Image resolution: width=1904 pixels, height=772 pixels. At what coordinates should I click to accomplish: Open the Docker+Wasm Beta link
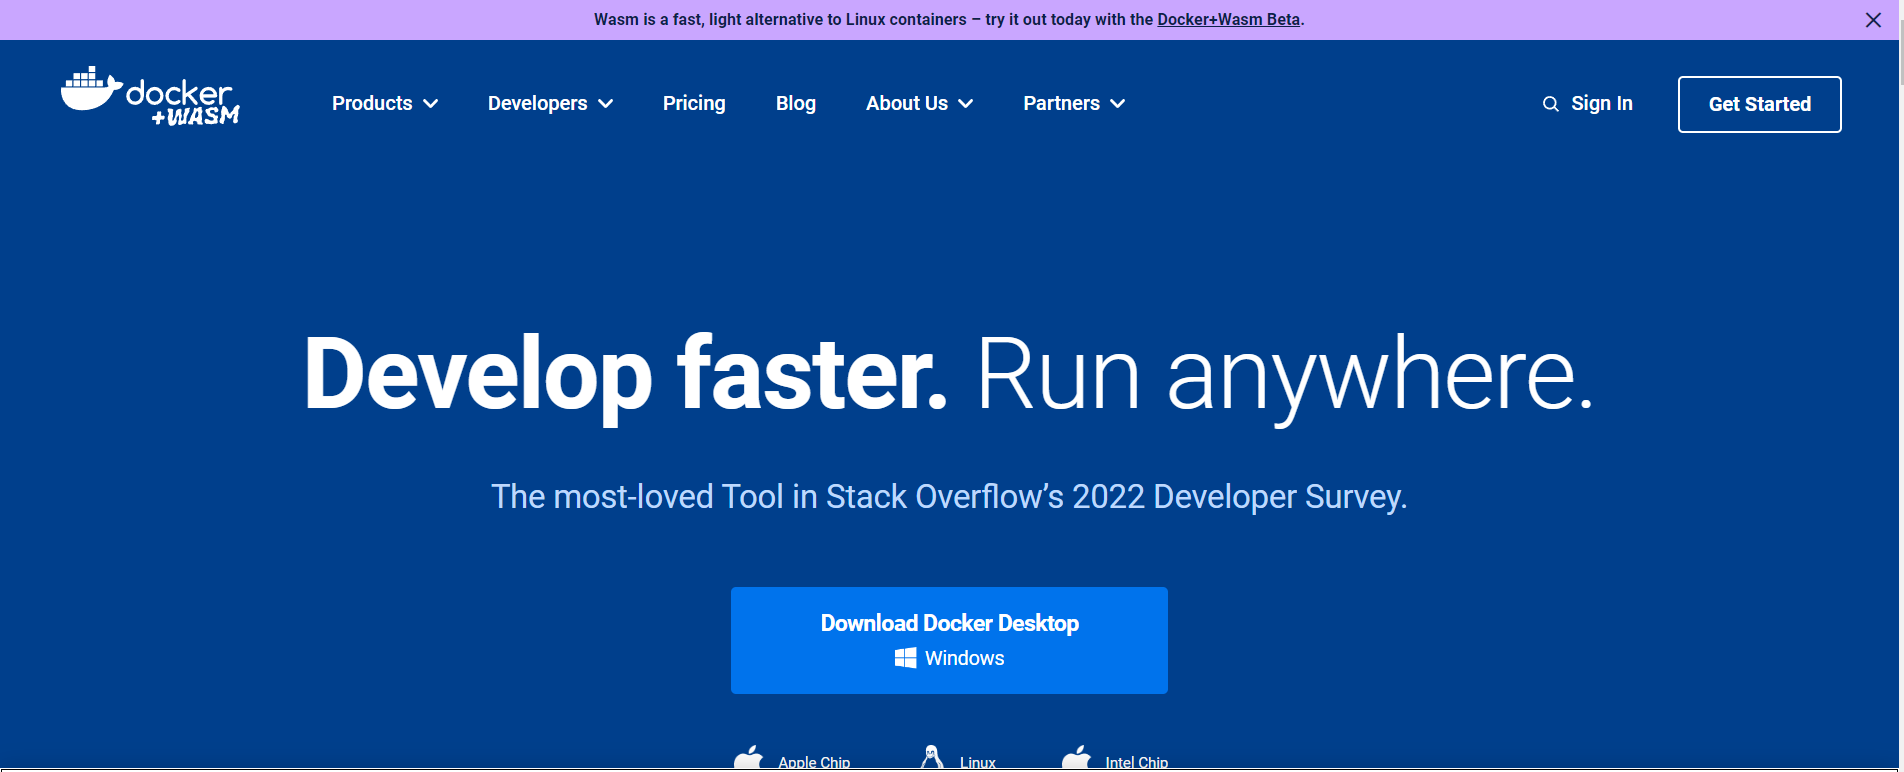click(1229, 20)
